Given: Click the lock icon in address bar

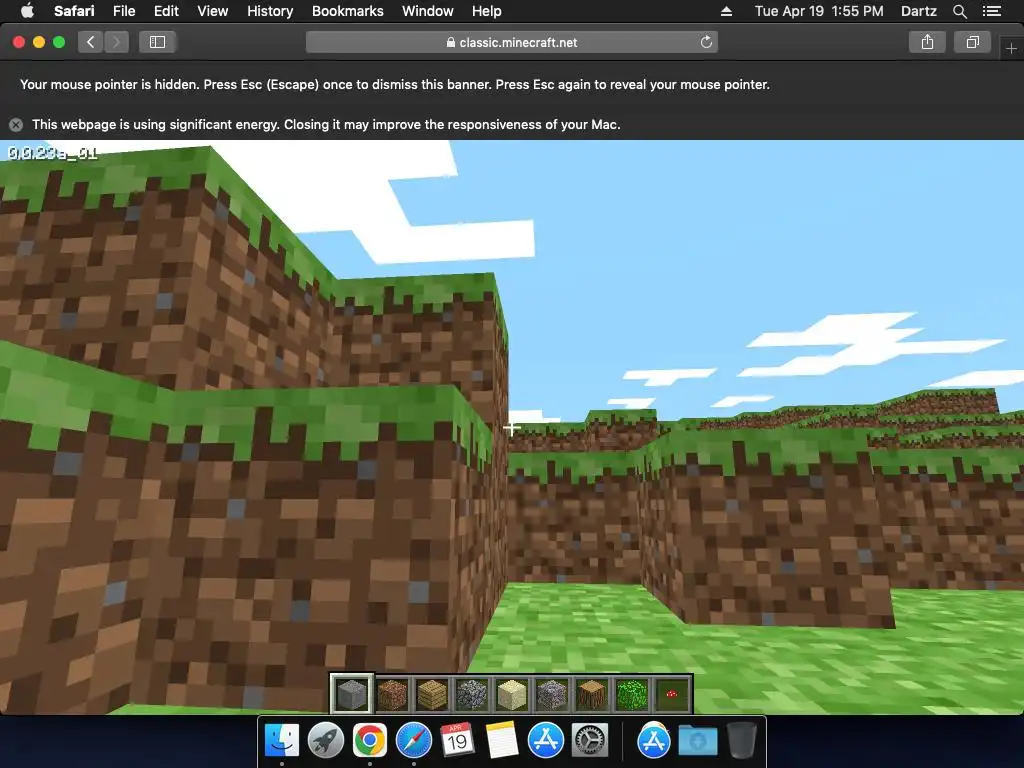Looking at the screenshot, I should click(x=451, y=42).
